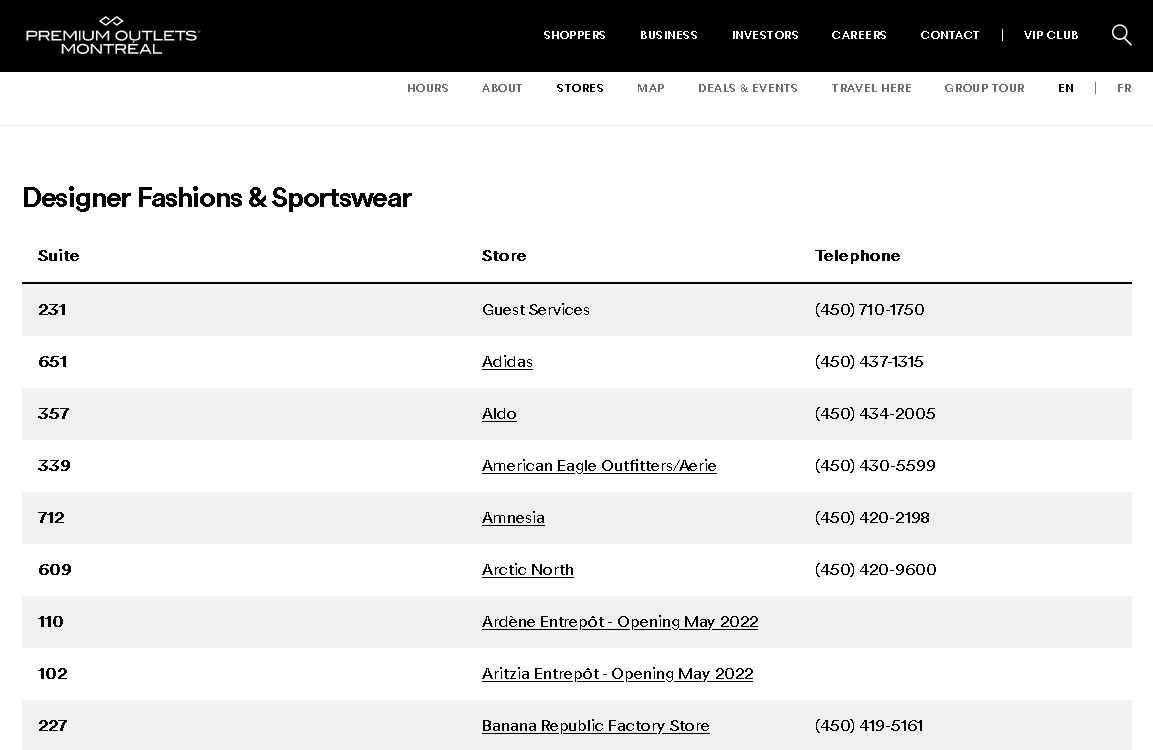
Task: Open the Careers link in header
Action: point(859,35)
